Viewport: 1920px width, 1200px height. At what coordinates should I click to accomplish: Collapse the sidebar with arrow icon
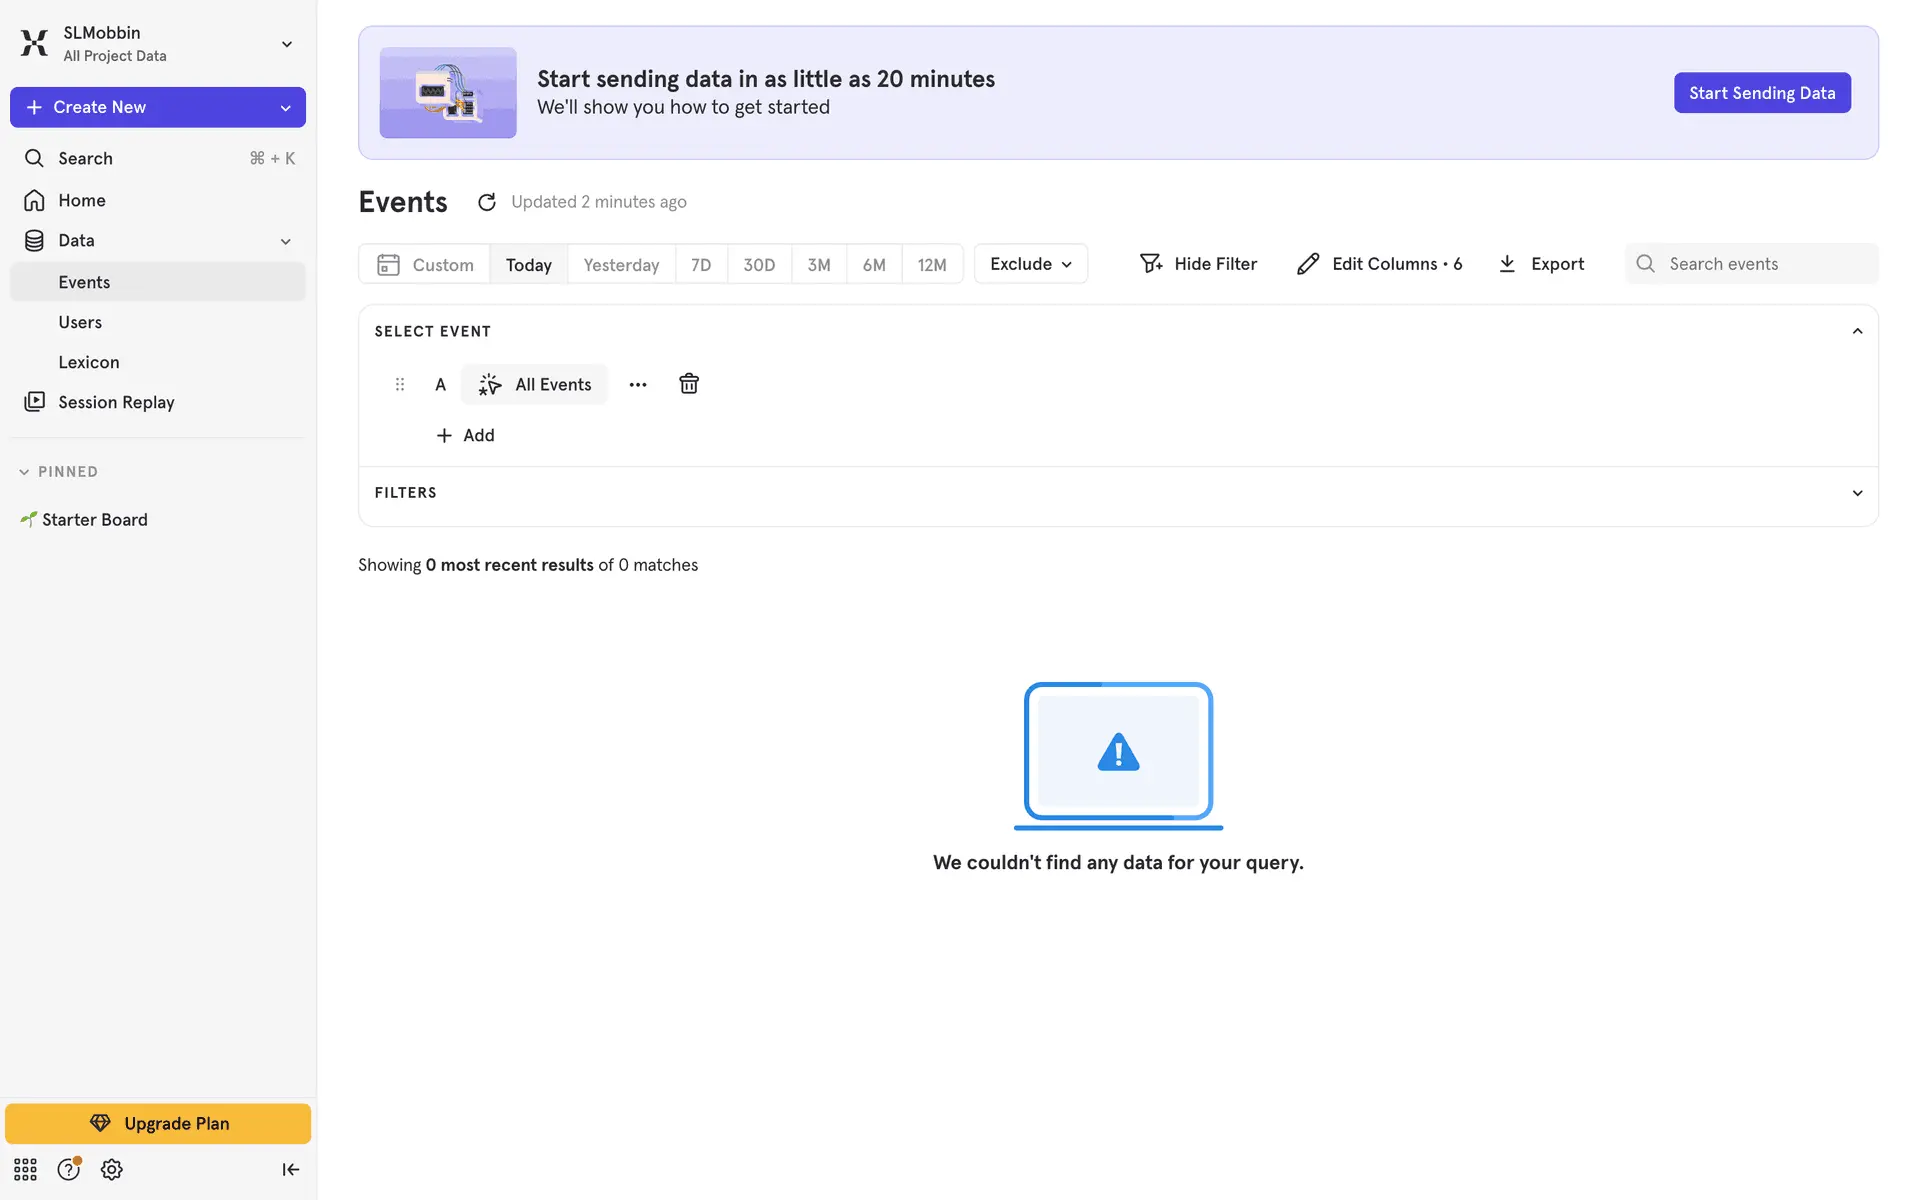point(290,1169)
